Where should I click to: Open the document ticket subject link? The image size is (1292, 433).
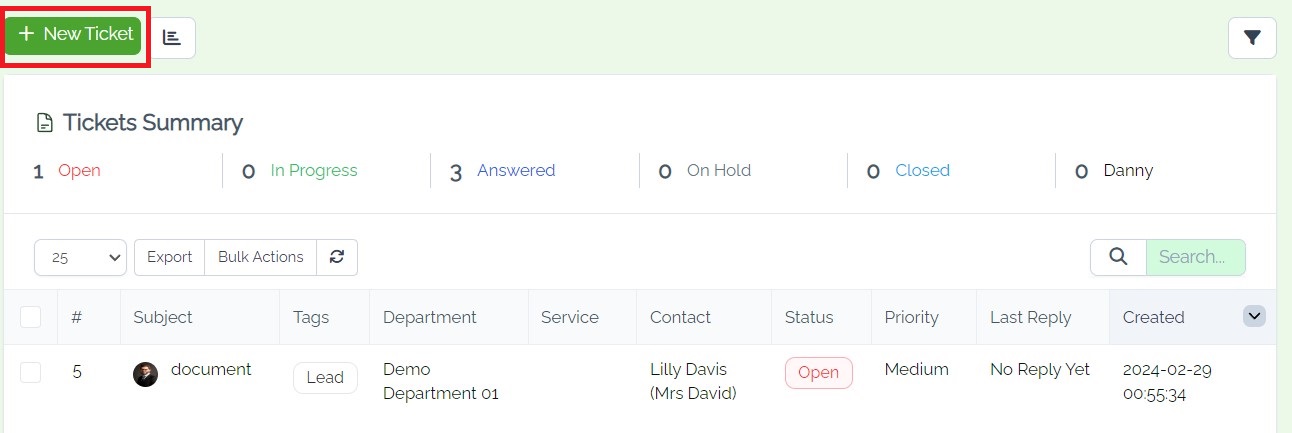[211, 369]
